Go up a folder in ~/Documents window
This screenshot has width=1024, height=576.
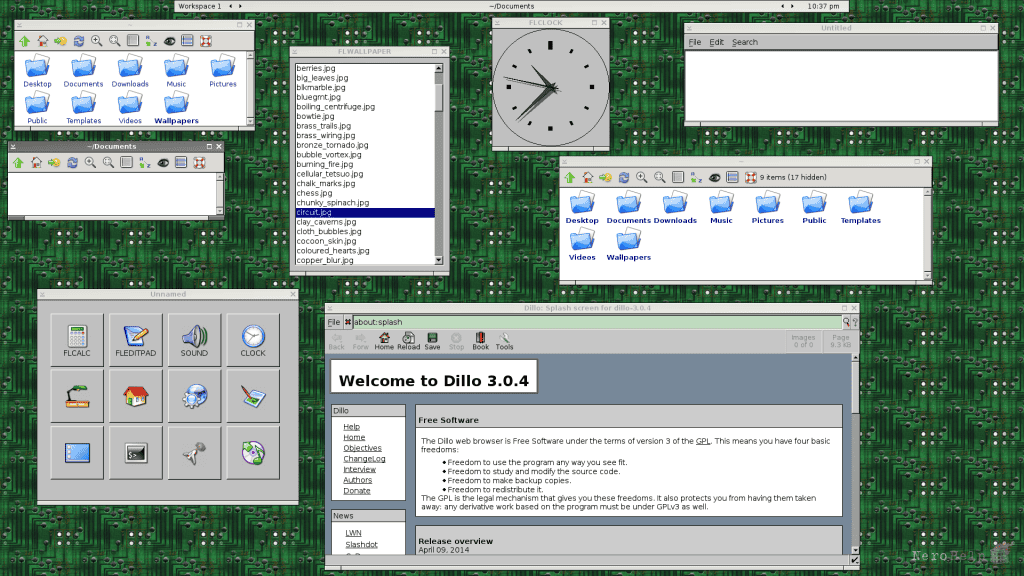18,163
